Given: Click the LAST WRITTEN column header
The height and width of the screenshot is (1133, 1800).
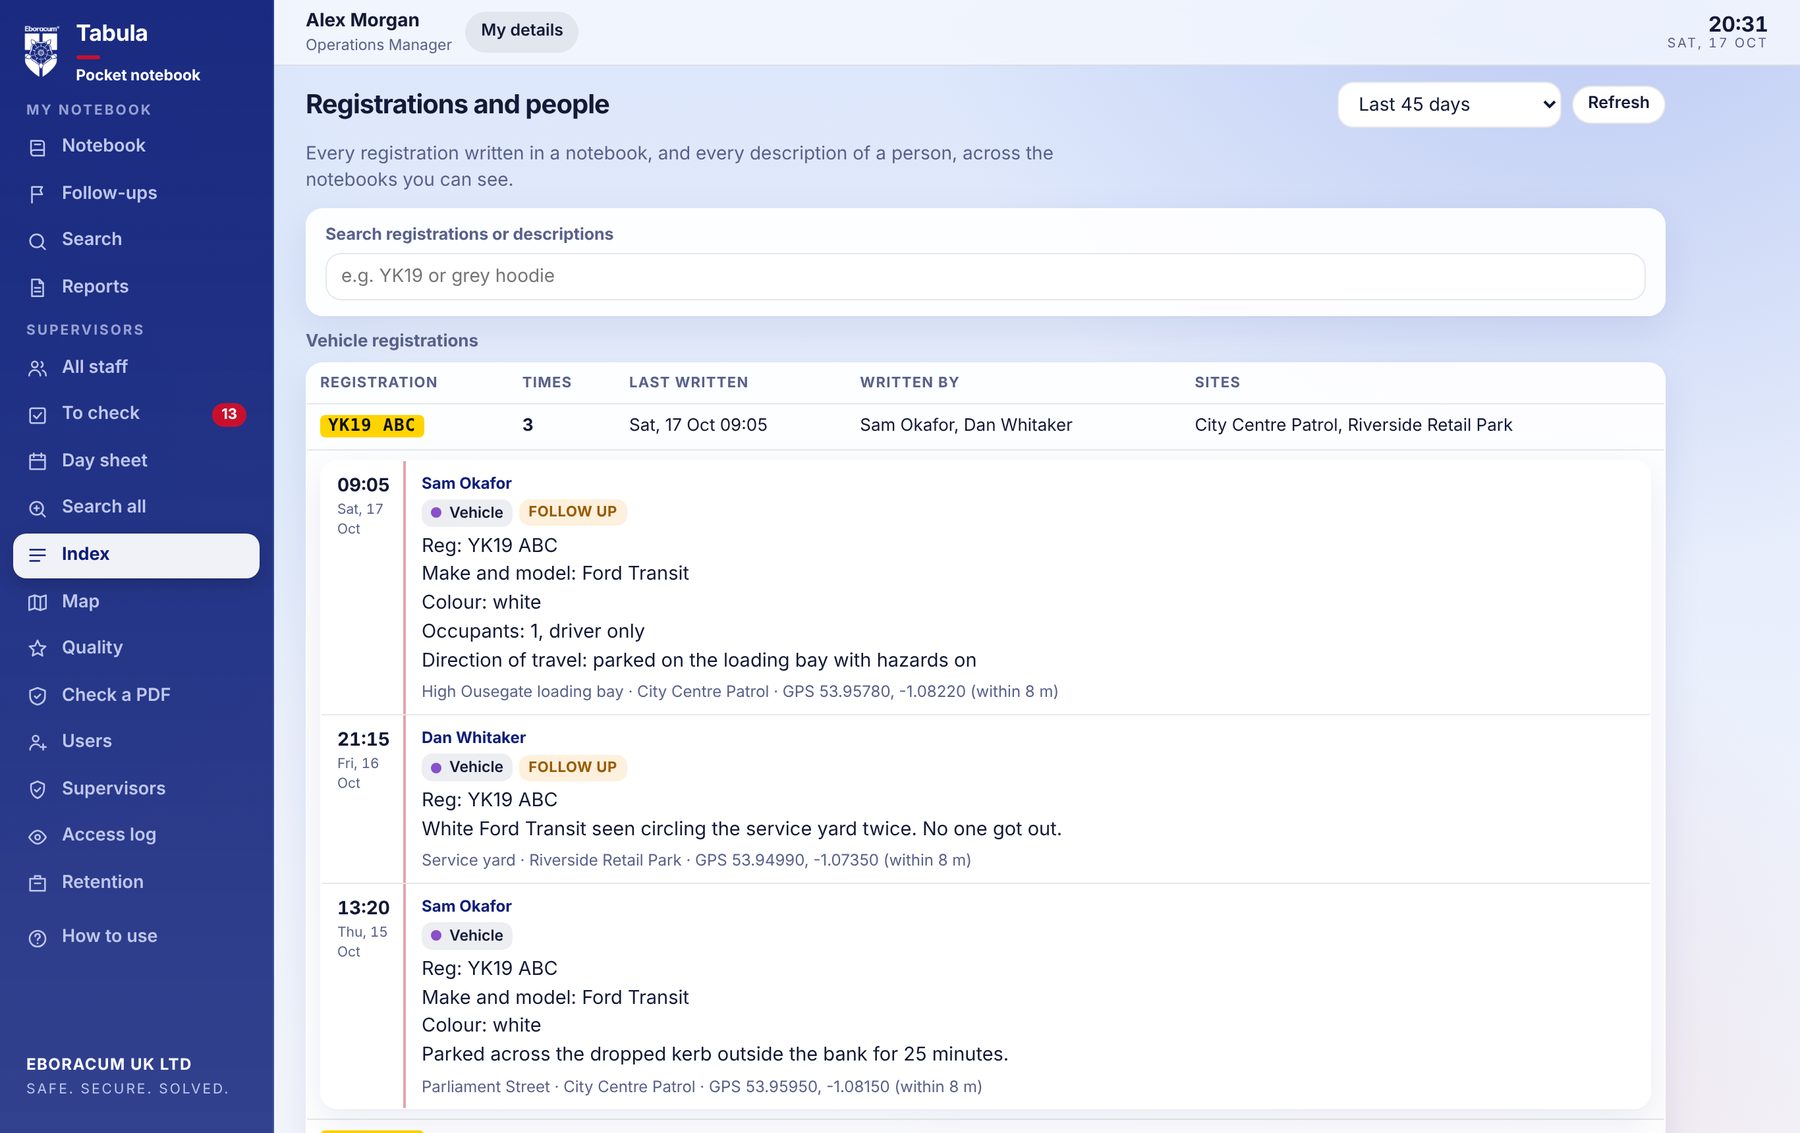Looking at the screenshot, I should click(688, 383).
